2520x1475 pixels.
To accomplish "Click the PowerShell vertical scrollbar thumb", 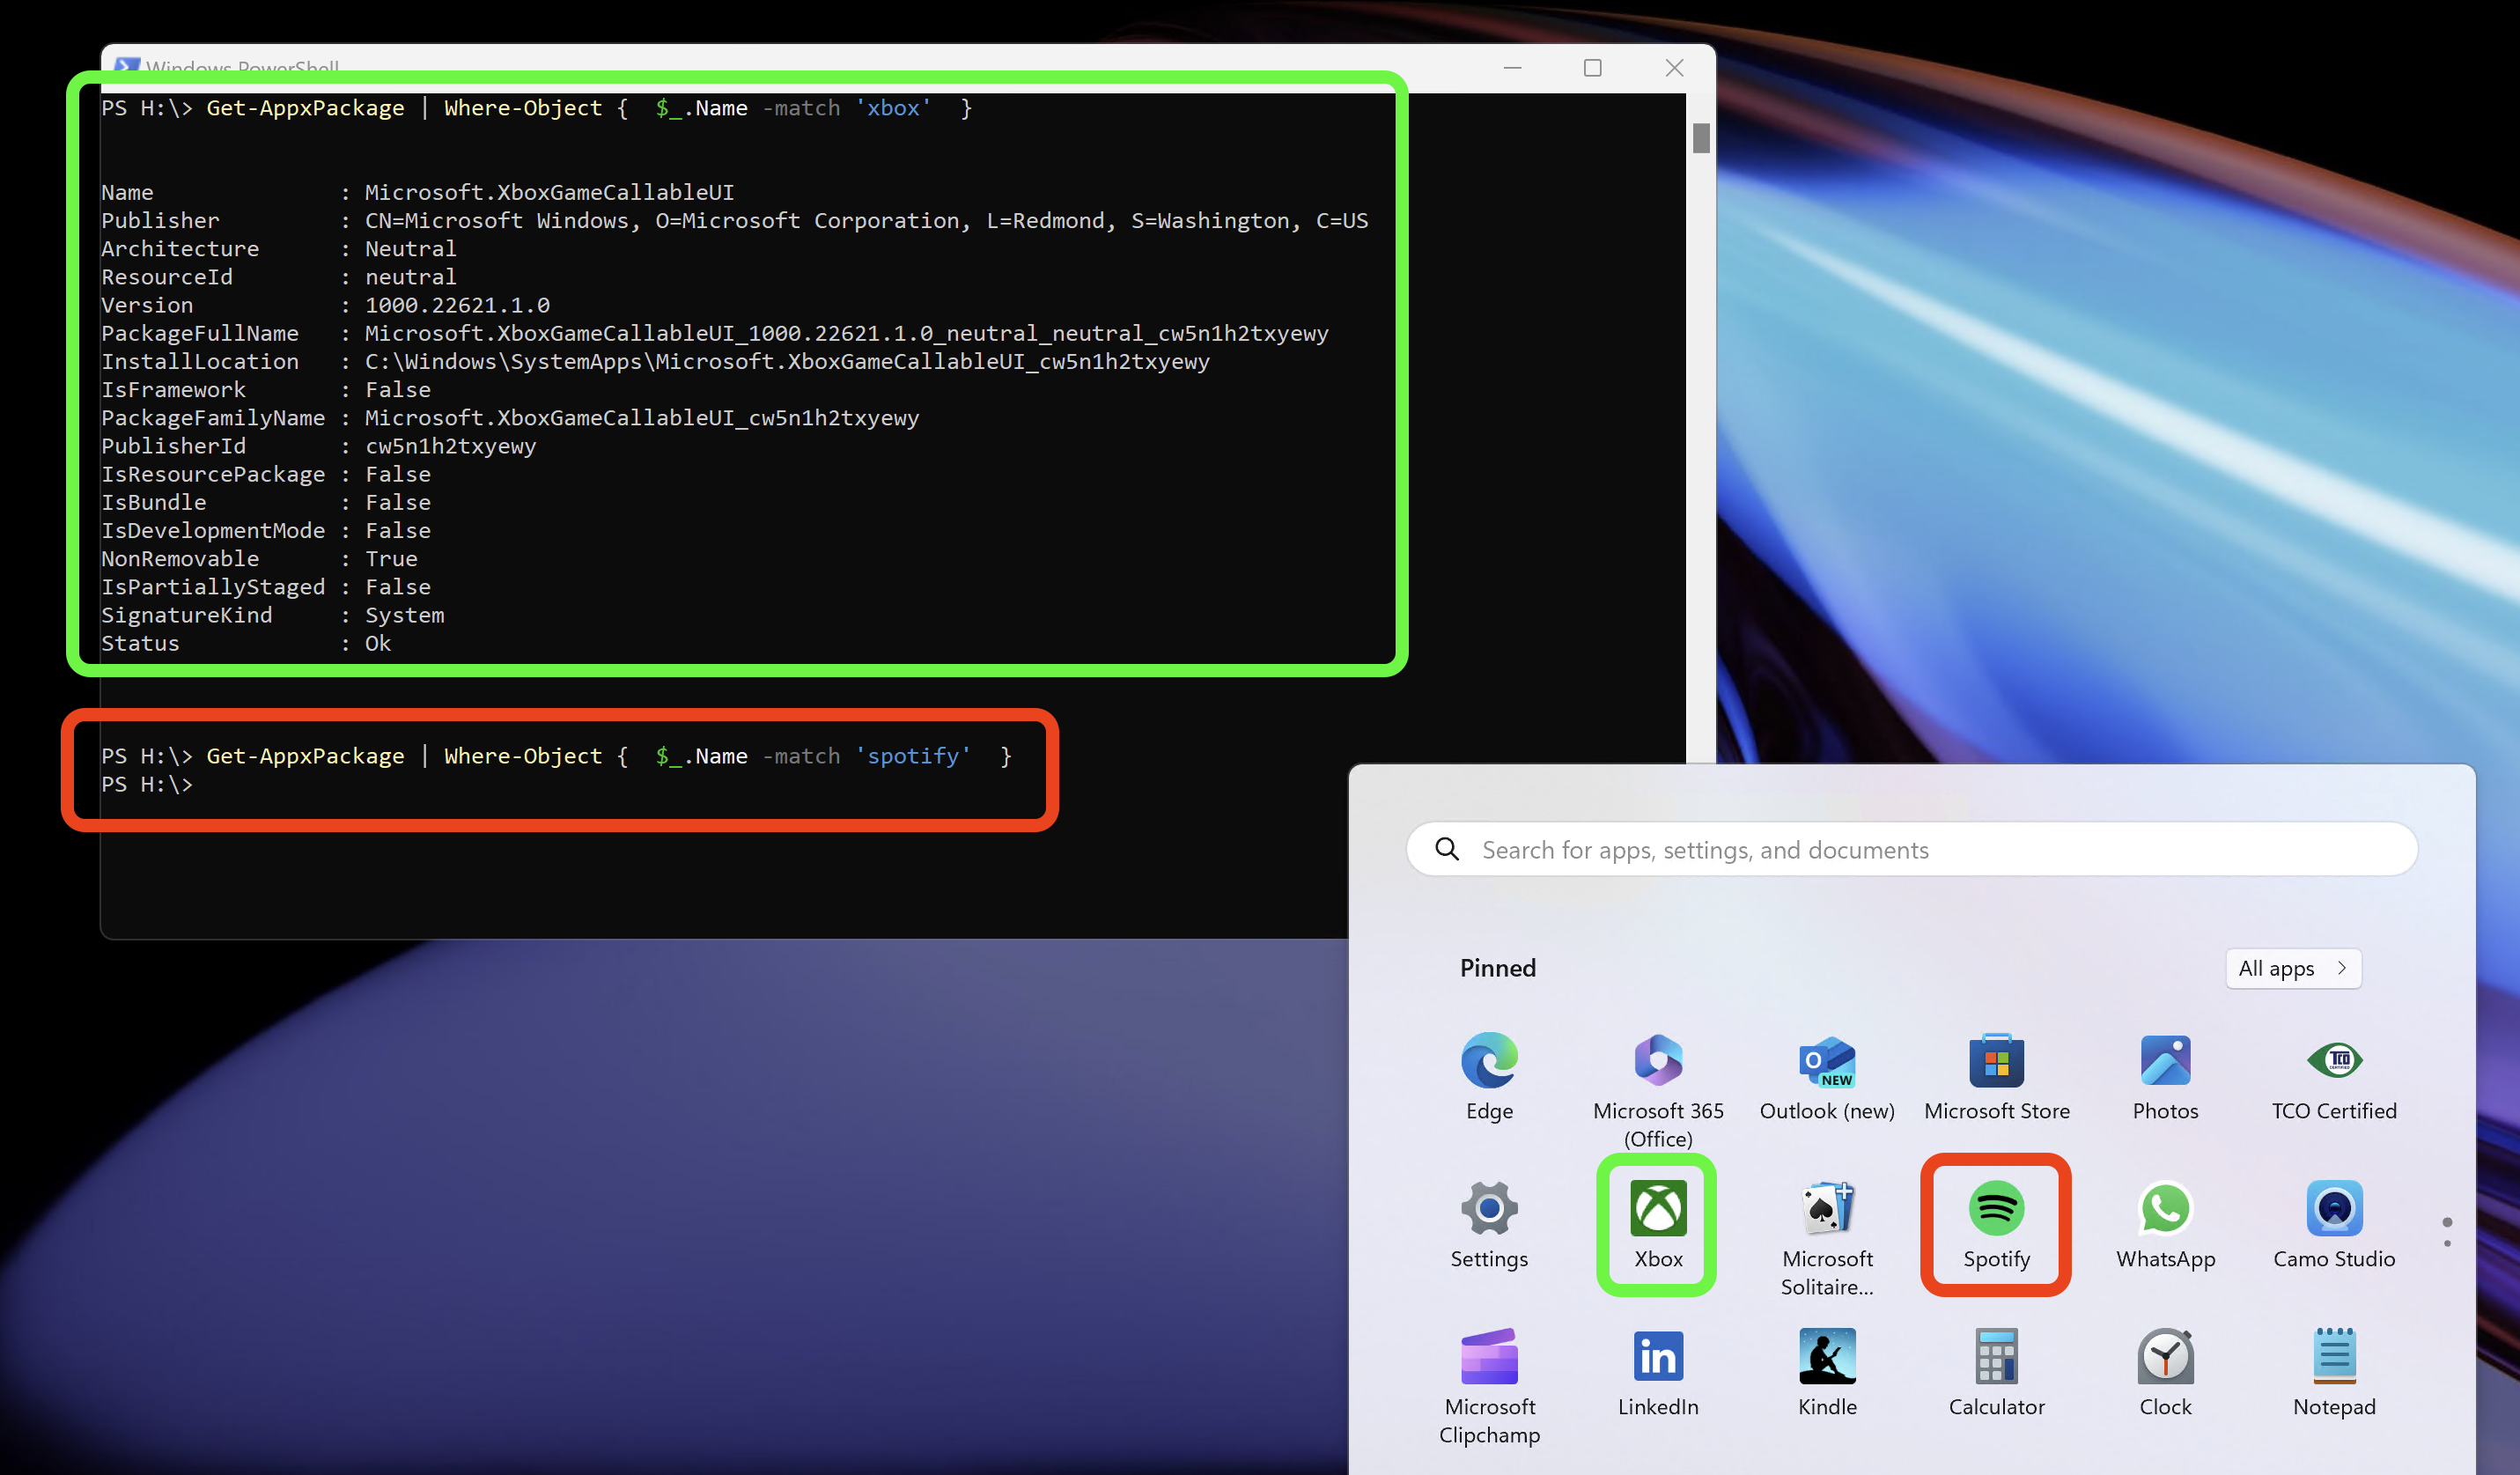I will pyautogui.click(x=1700, y=138).
